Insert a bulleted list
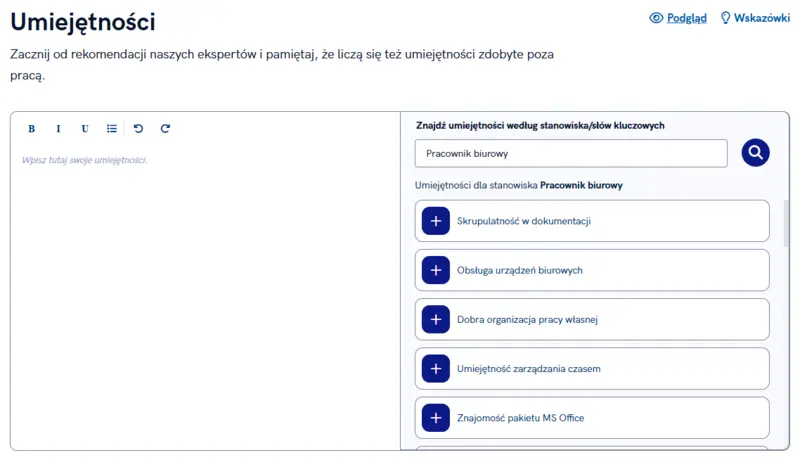 click(x=112, y=128)
